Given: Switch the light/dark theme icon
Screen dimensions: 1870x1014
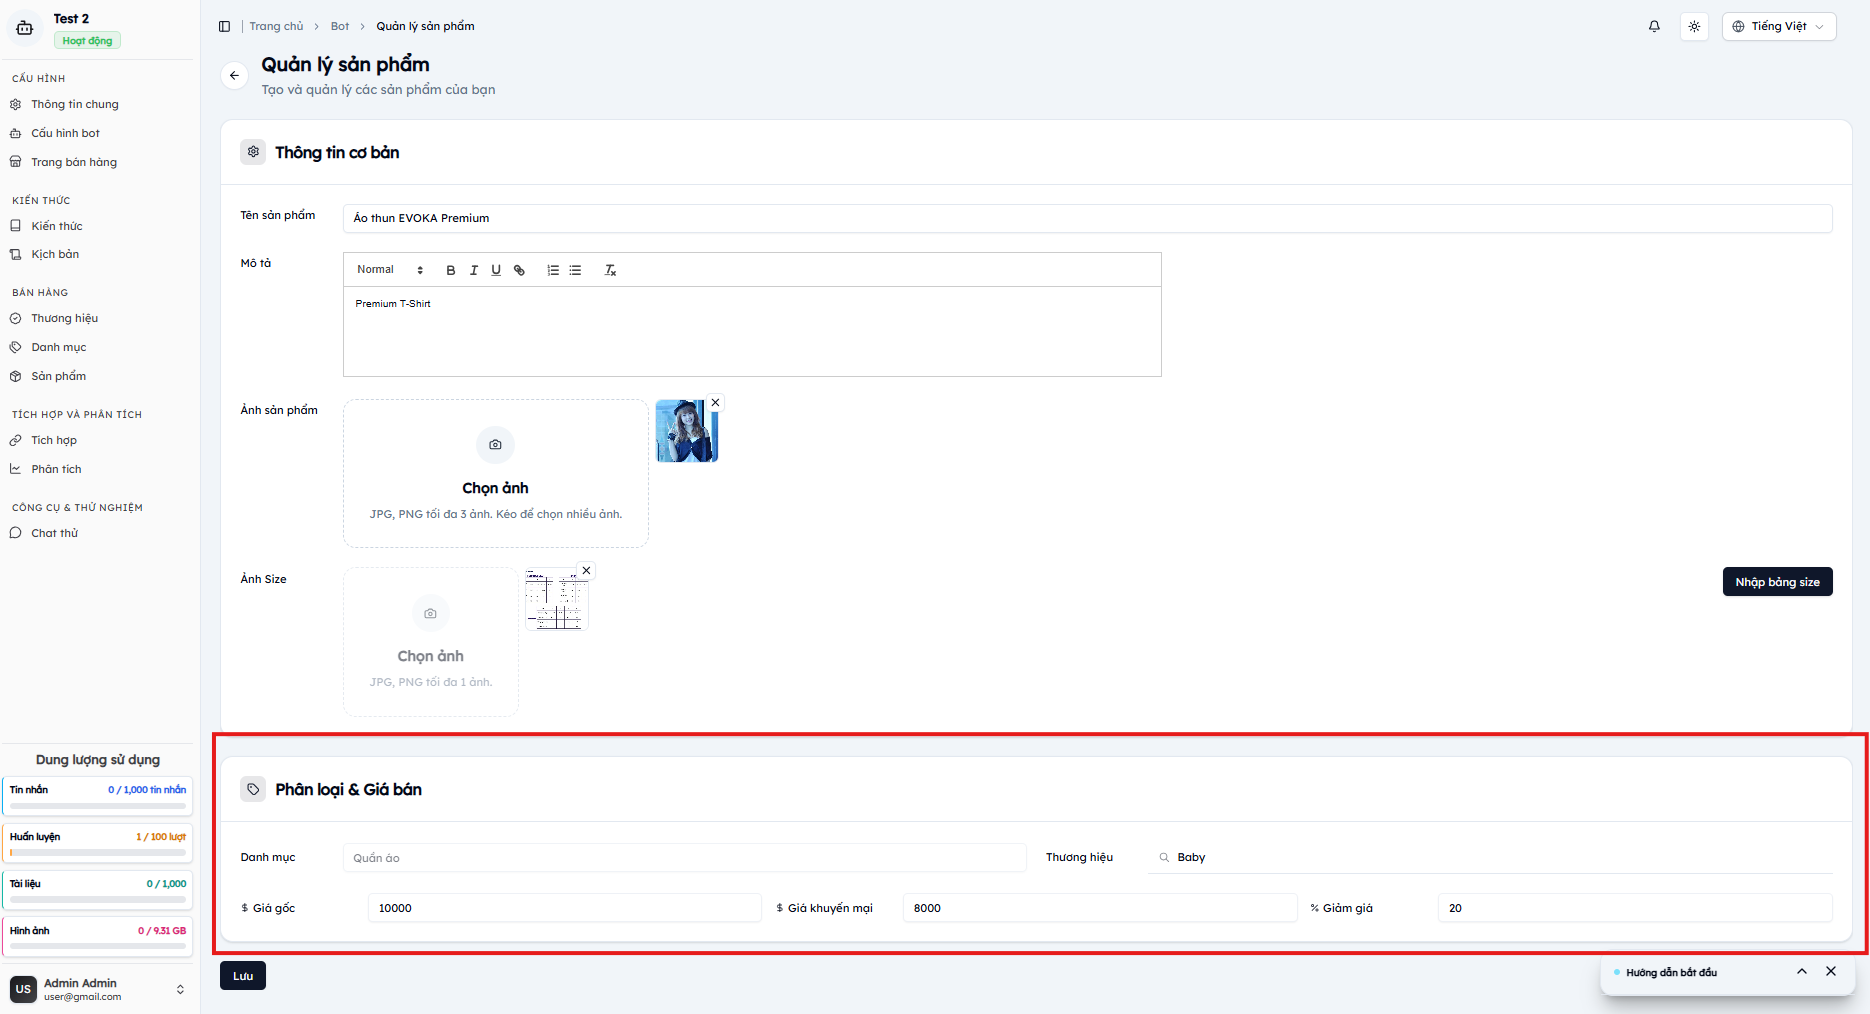Looking at the screenshot, I should point(1694,26).
